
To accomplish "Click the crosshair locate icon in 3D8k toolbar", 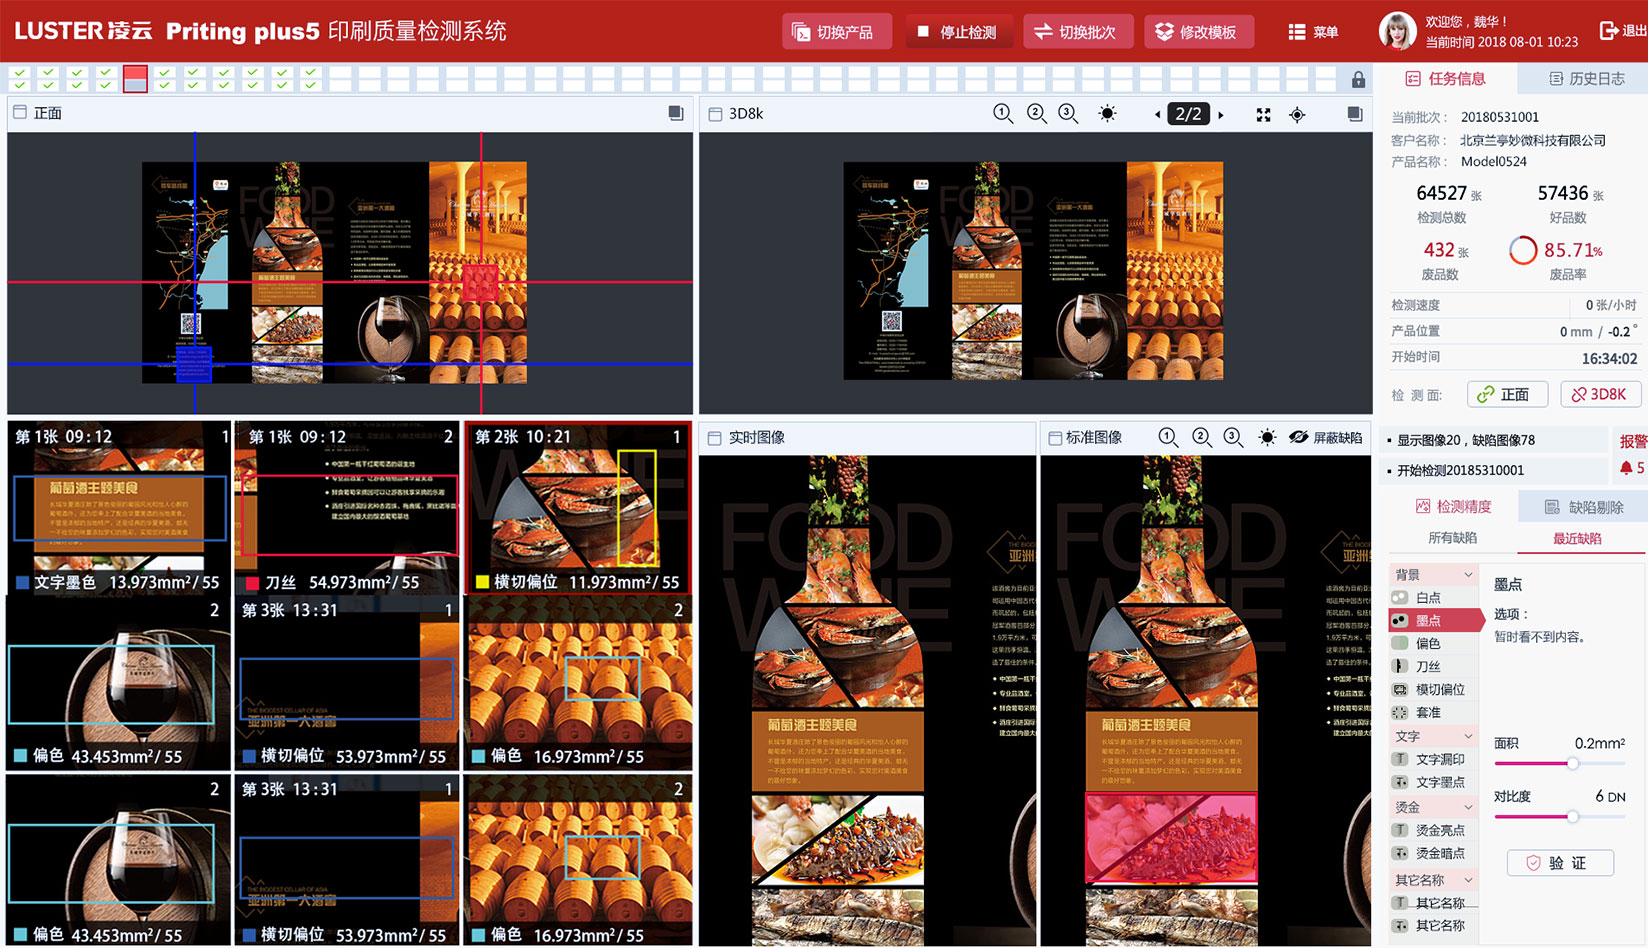I will [x=1297, y=115].
